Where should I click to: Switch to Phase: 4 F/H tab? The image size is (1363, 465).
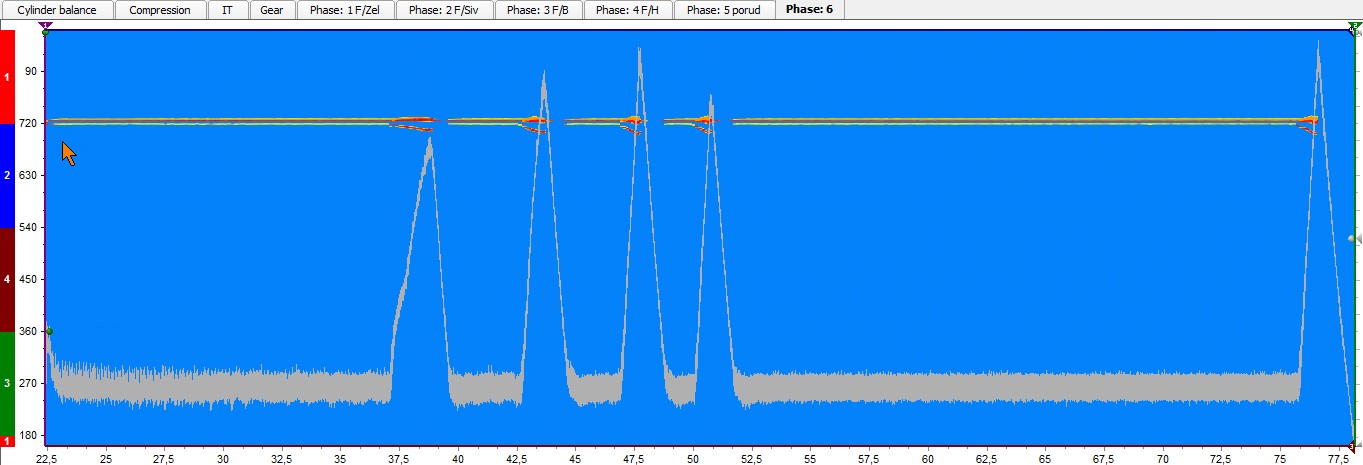[x=628, y=10]
